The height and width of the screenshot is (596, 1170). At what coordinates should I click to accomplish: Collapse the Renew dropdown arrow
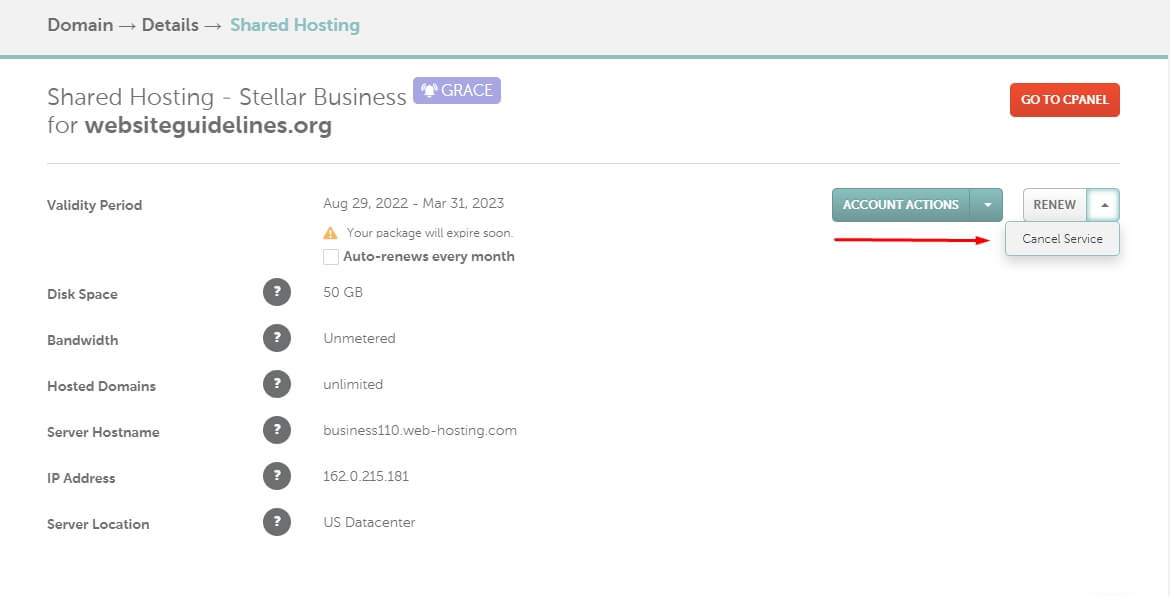[1104, 205]
